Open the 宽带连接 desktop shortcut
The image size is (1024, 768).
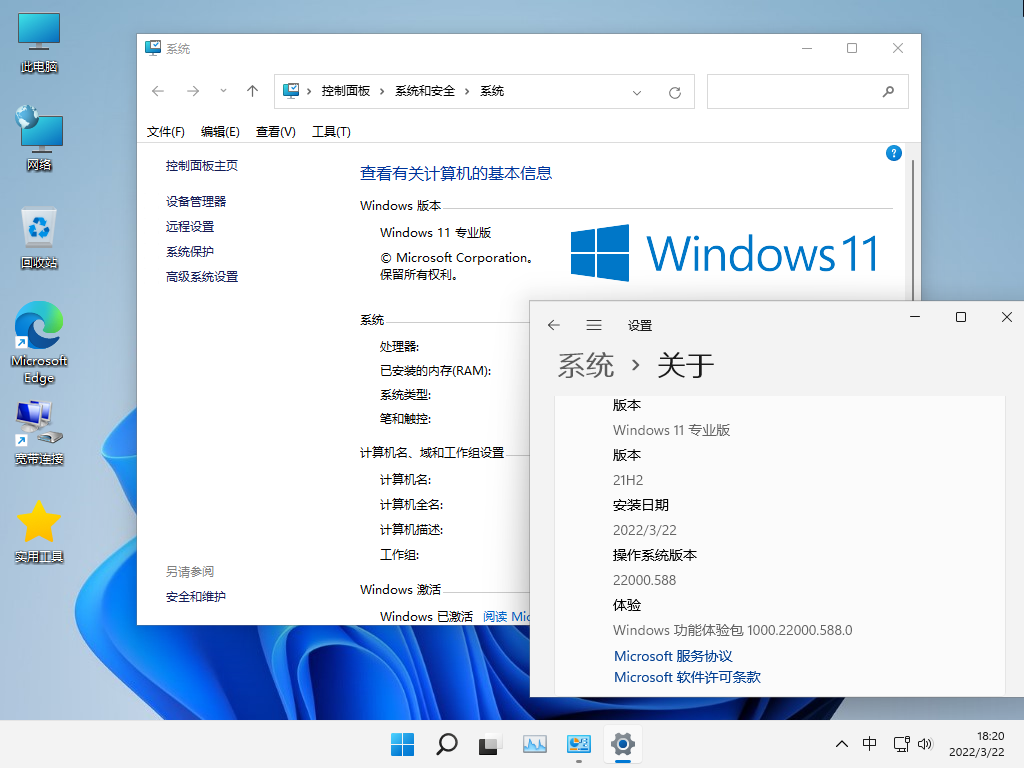point(39,432)
